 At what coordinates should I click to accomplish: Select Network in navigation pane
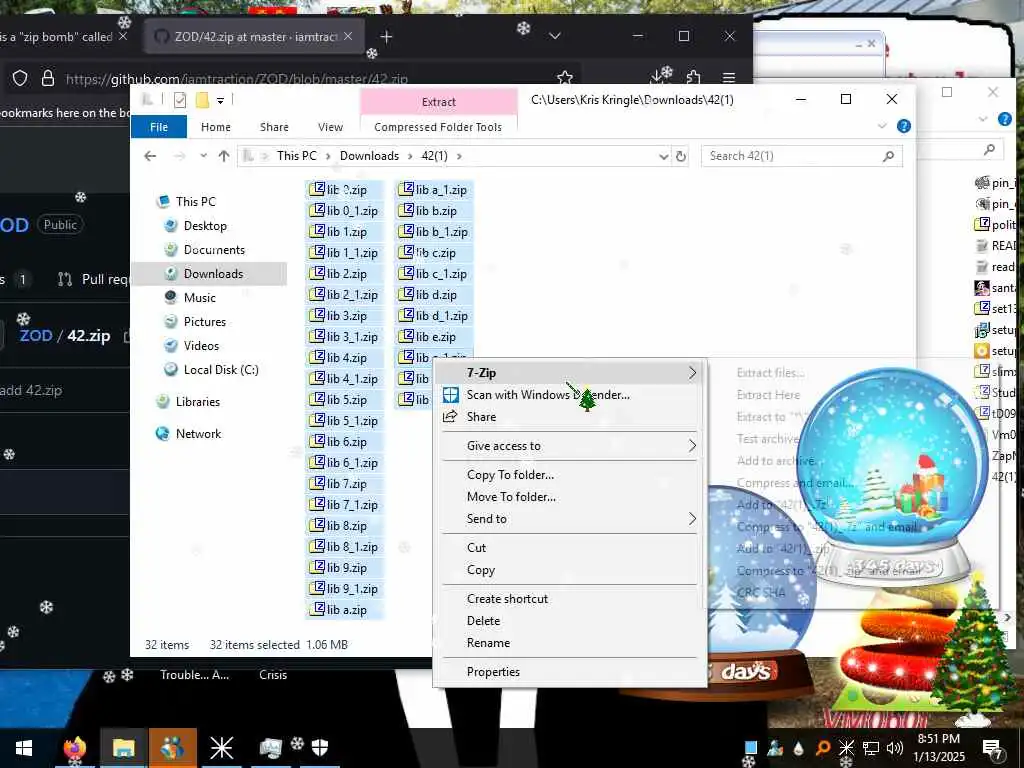[198, 434]
